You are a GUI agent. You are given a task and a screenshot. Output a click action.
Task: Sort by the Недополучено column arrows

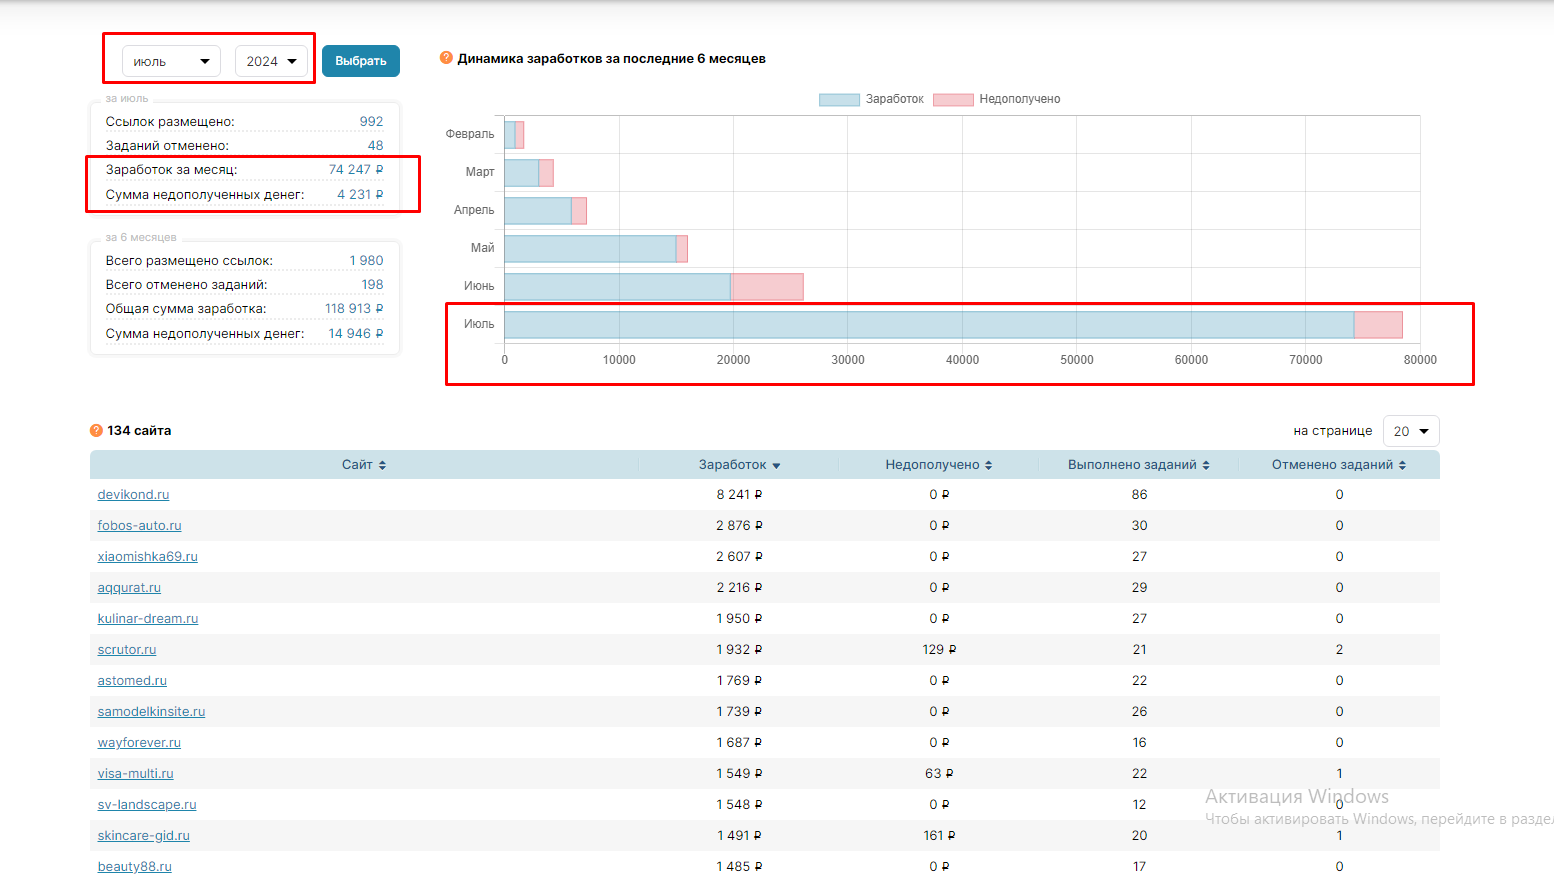point(988,465)
